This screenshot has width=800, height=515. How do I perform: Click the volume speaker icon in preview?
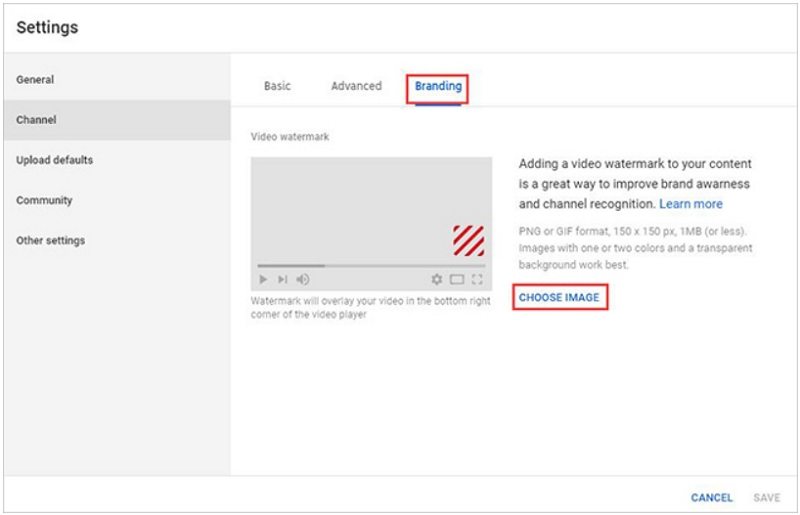point(302,280)
